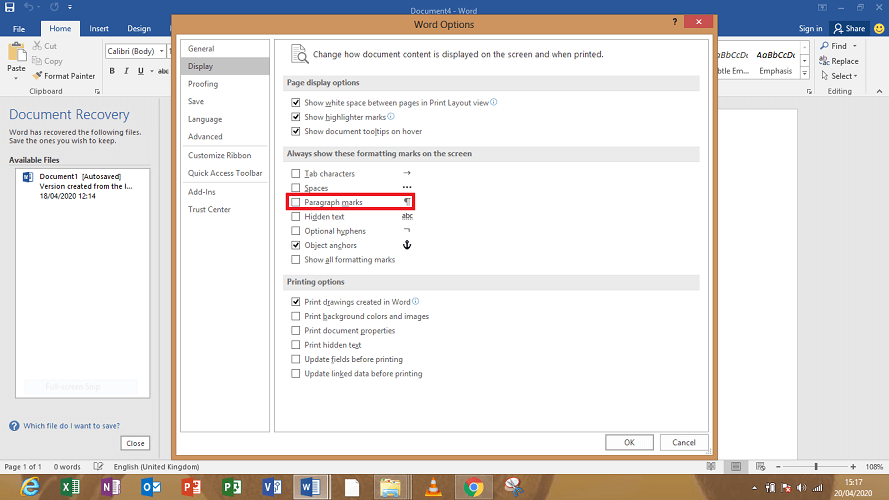Click the smiley feedback icon

879,28
